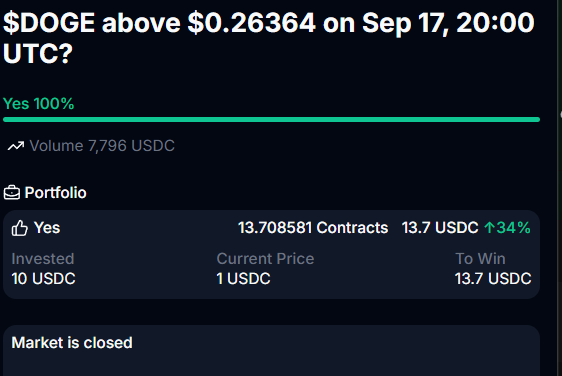This screenshot has width=562, height=376.
Task: Select the 10 USDC invested amount
Action: (x=43, y=279)
